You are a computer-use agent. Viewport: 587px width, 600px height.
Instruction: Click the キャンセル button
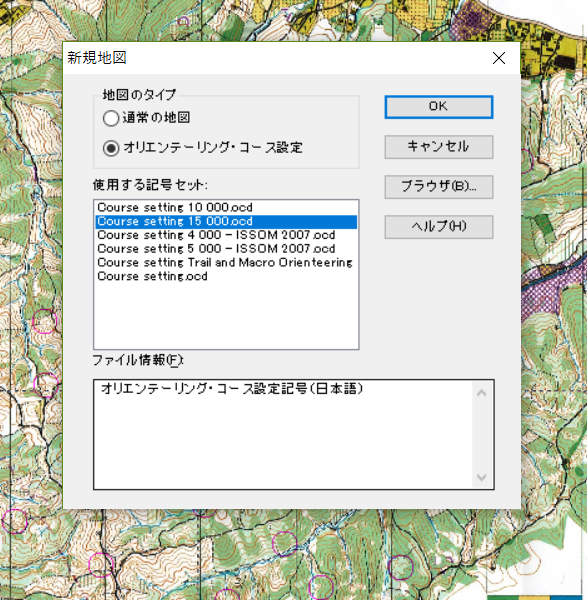[439, 147]
